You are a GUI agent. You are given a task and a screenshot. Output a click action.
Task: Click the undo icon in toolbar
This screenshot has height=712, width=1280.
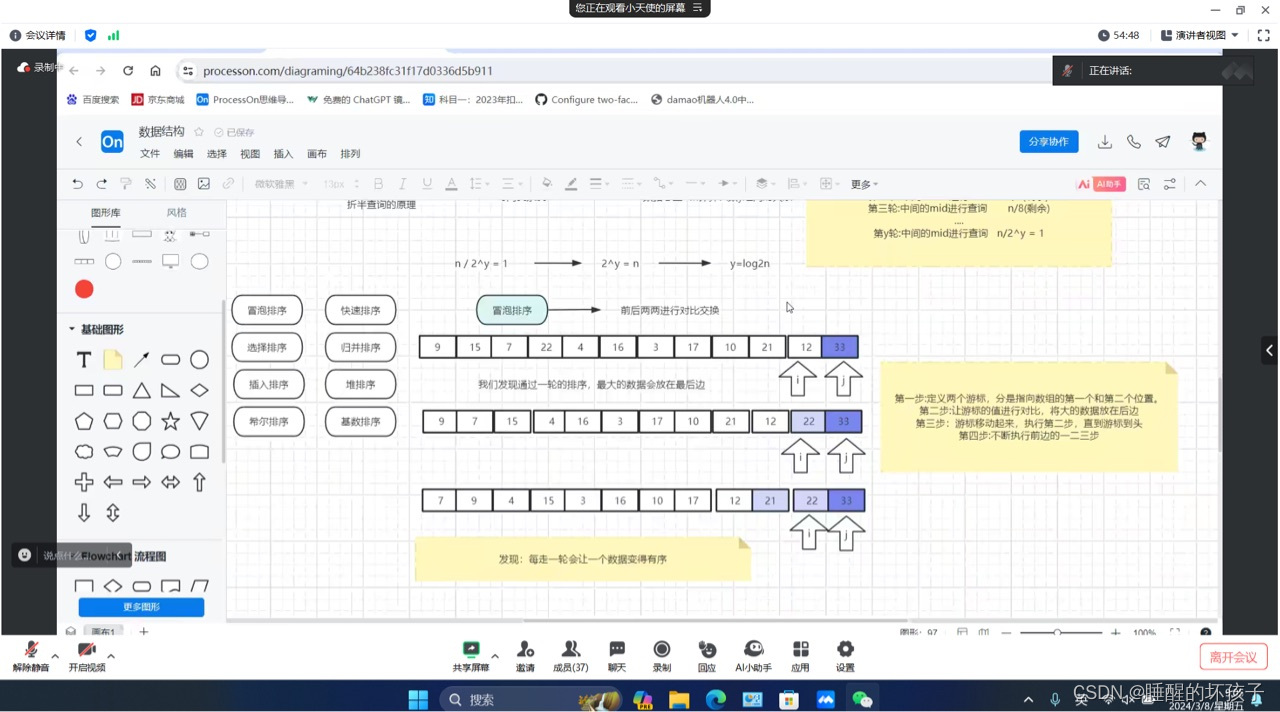[77, 184]
